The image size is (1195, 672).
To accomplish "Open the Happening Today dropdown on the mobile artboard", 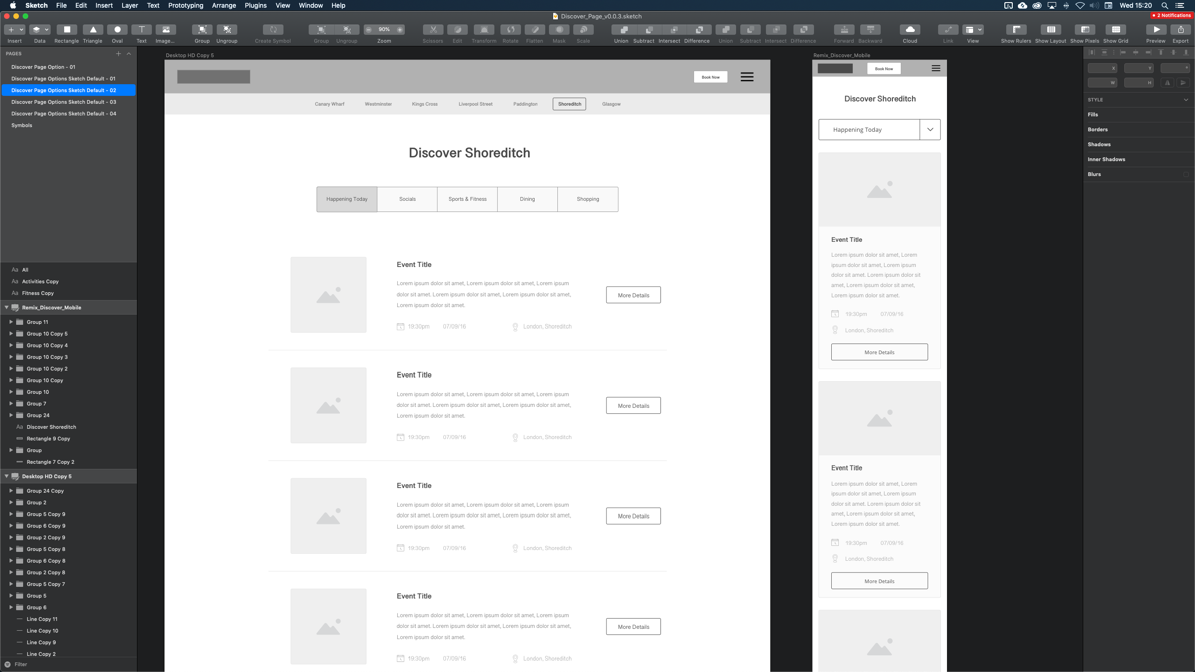I will coord(930,129).
